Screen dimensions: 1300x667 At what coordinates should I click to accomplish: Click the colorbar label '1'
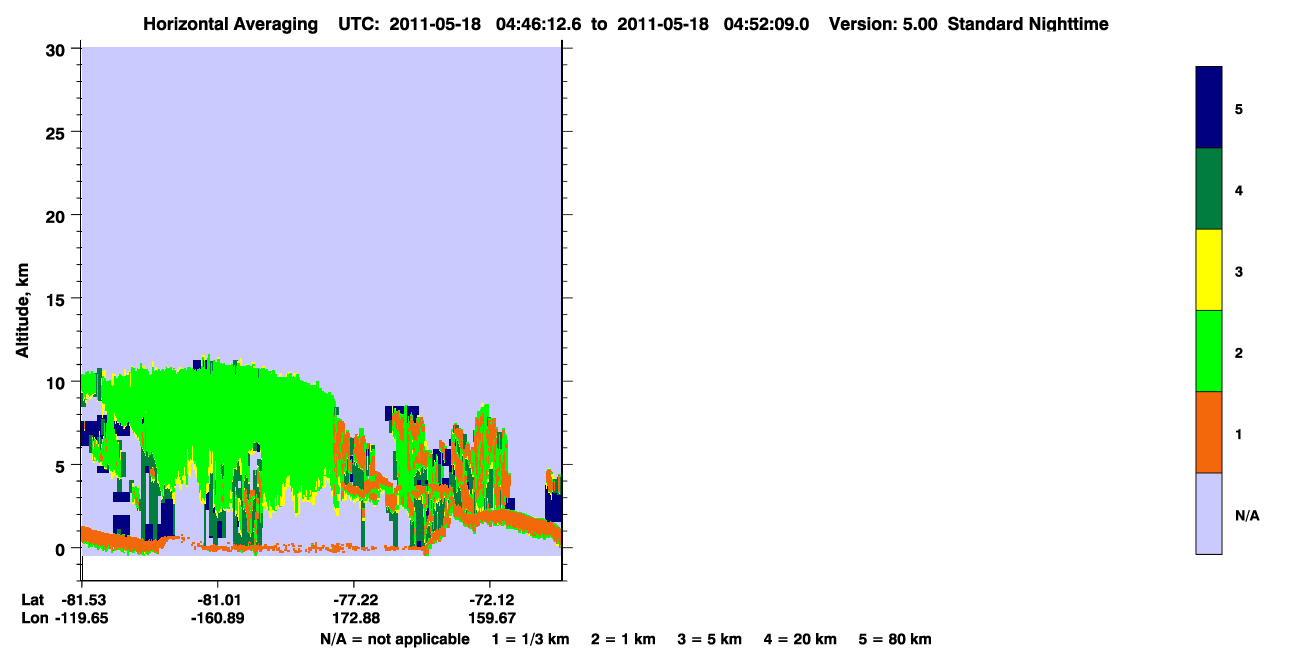pos(1239,433)
